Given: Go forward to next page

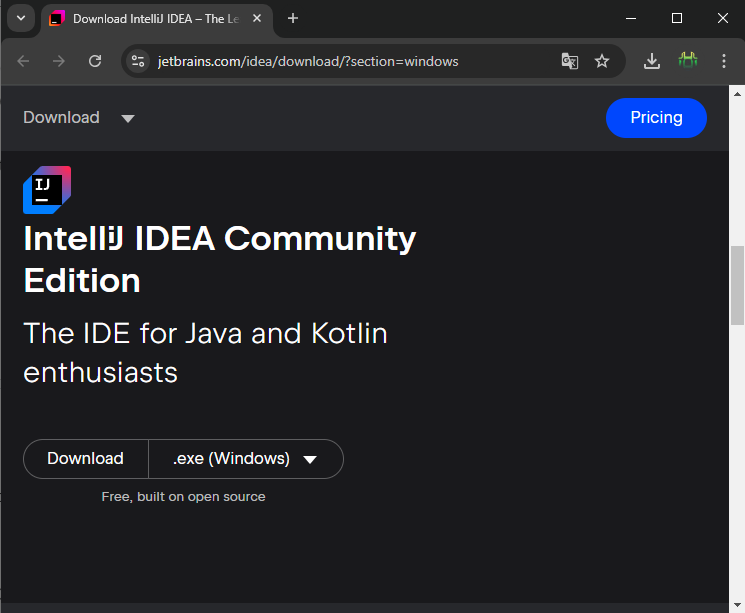Looking at the screenshot, I should pos(59,61).
